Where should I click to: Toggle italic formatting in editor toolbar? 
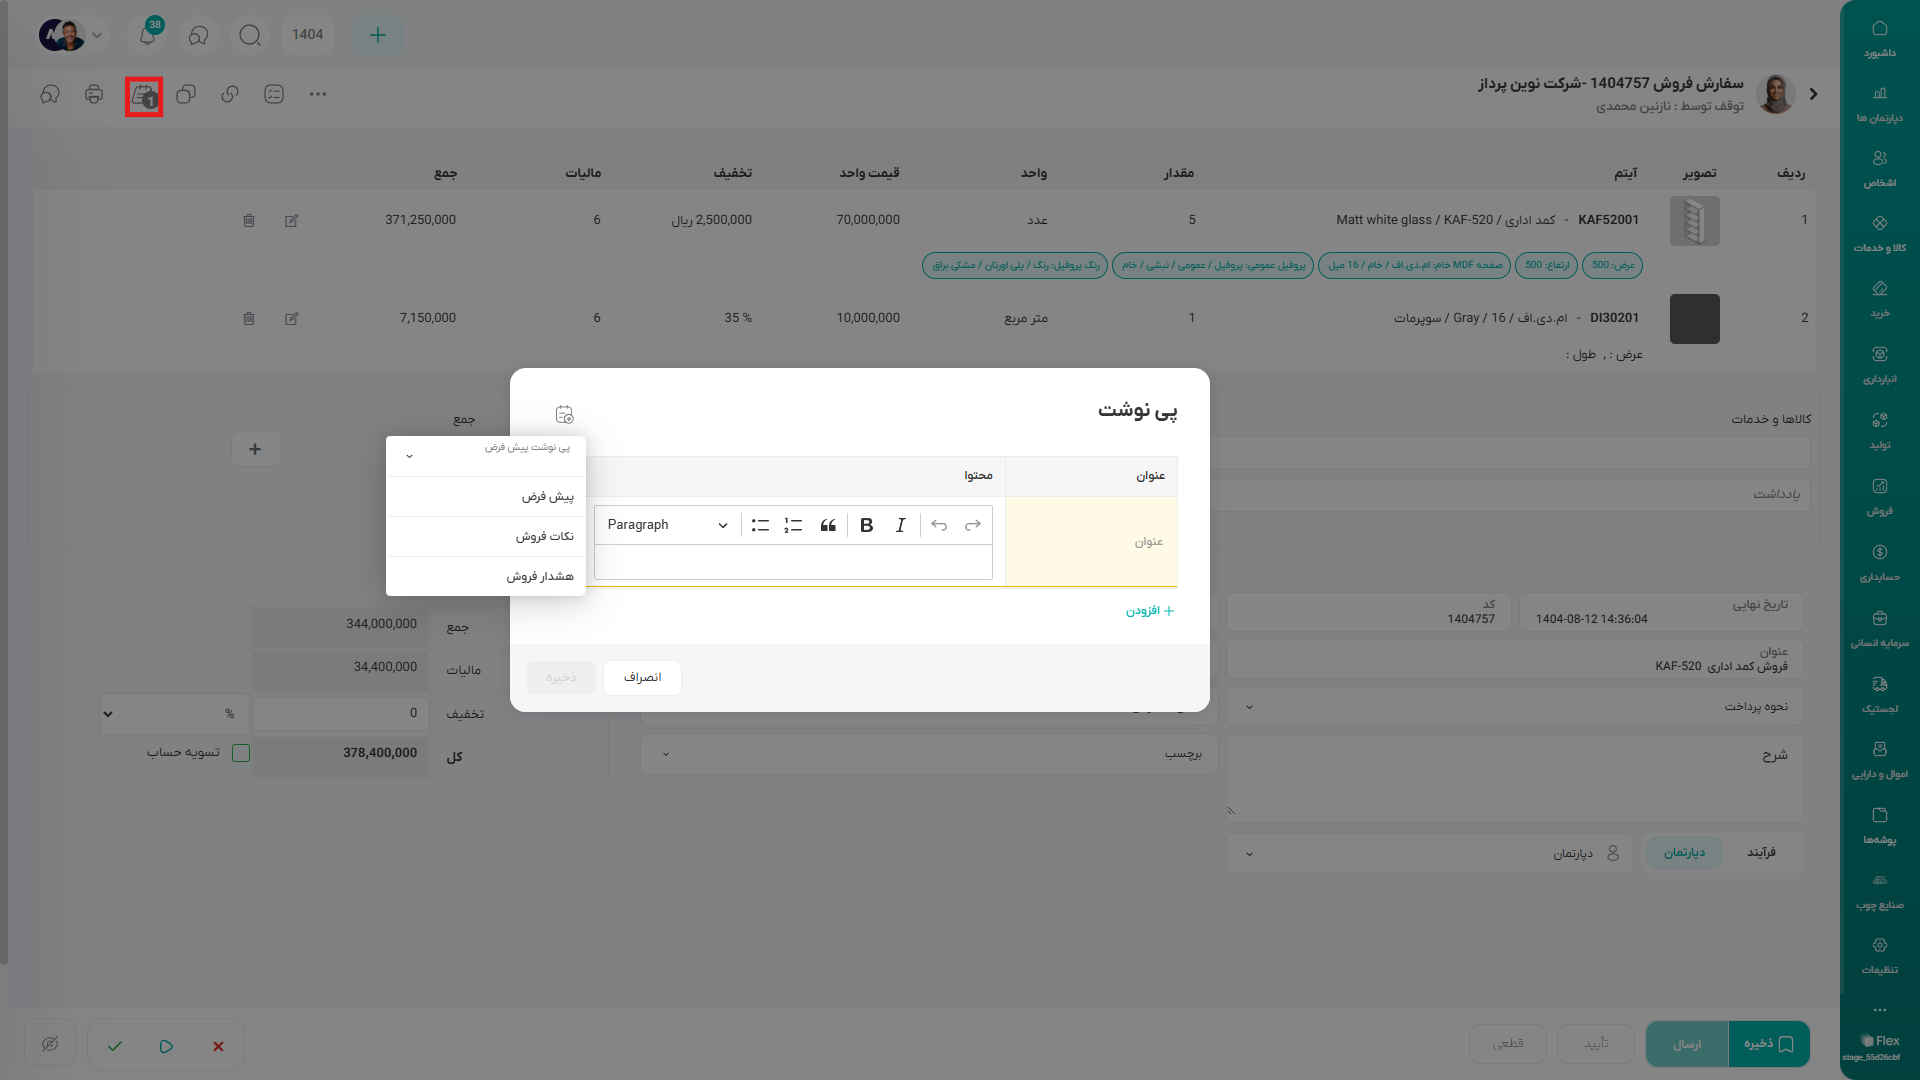(900, 525)
